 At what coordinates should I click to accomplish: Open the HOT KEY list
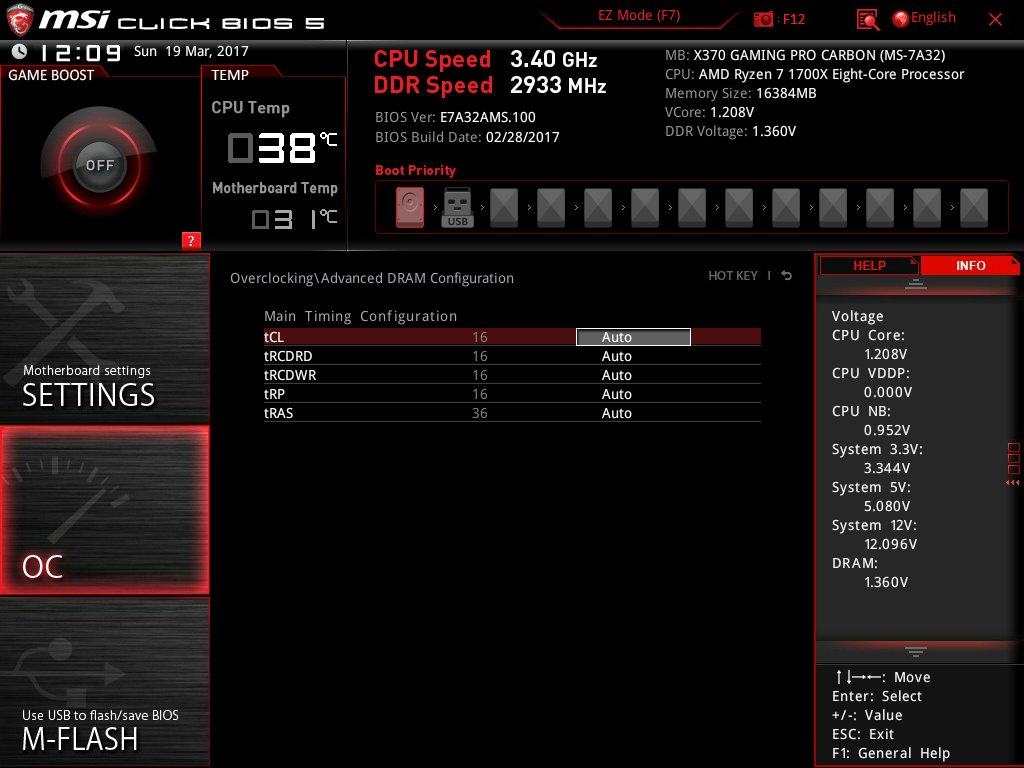coord(733,276)
